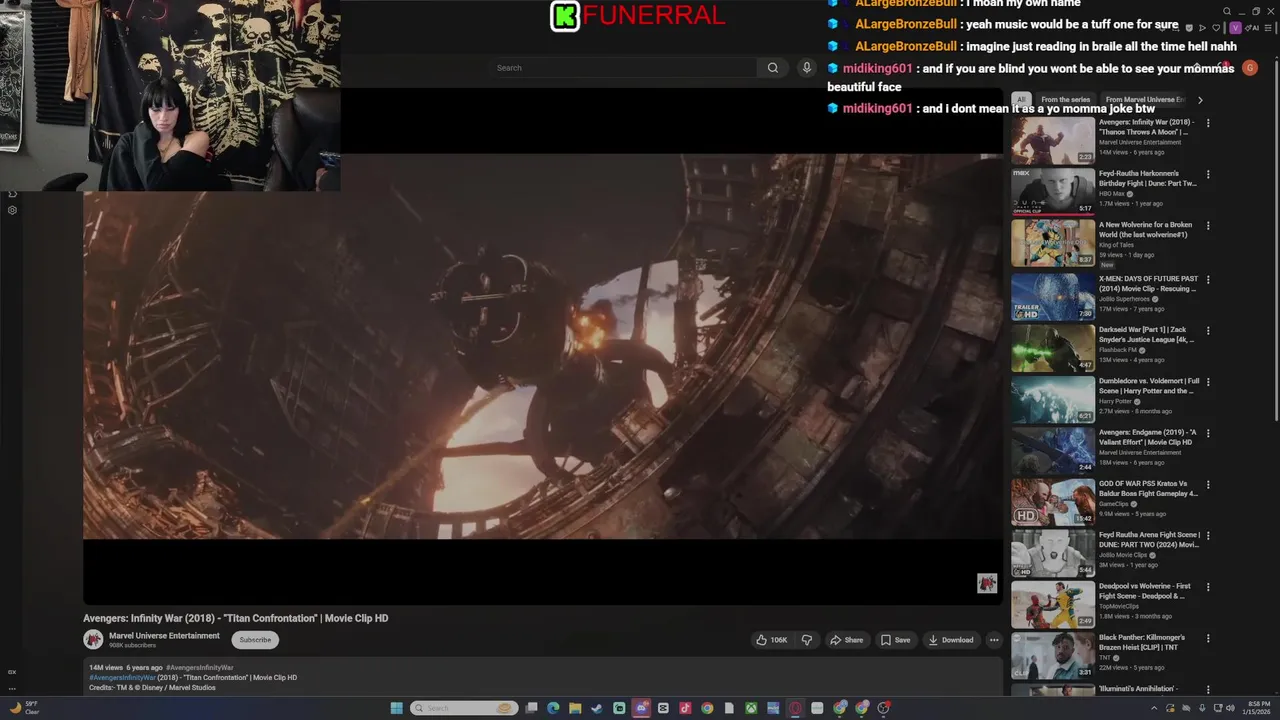Open Dumbledore vs. Voldemort full scene title
The height and width of the screenshot is (720, 1280).
(x=1149, y=386)
